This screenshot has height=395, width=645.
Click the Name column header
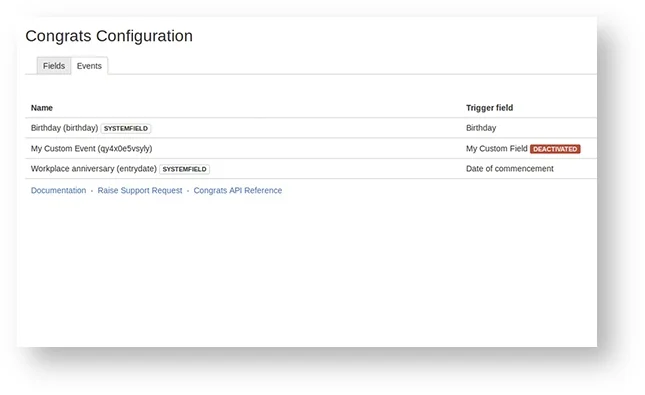(42, 108)
